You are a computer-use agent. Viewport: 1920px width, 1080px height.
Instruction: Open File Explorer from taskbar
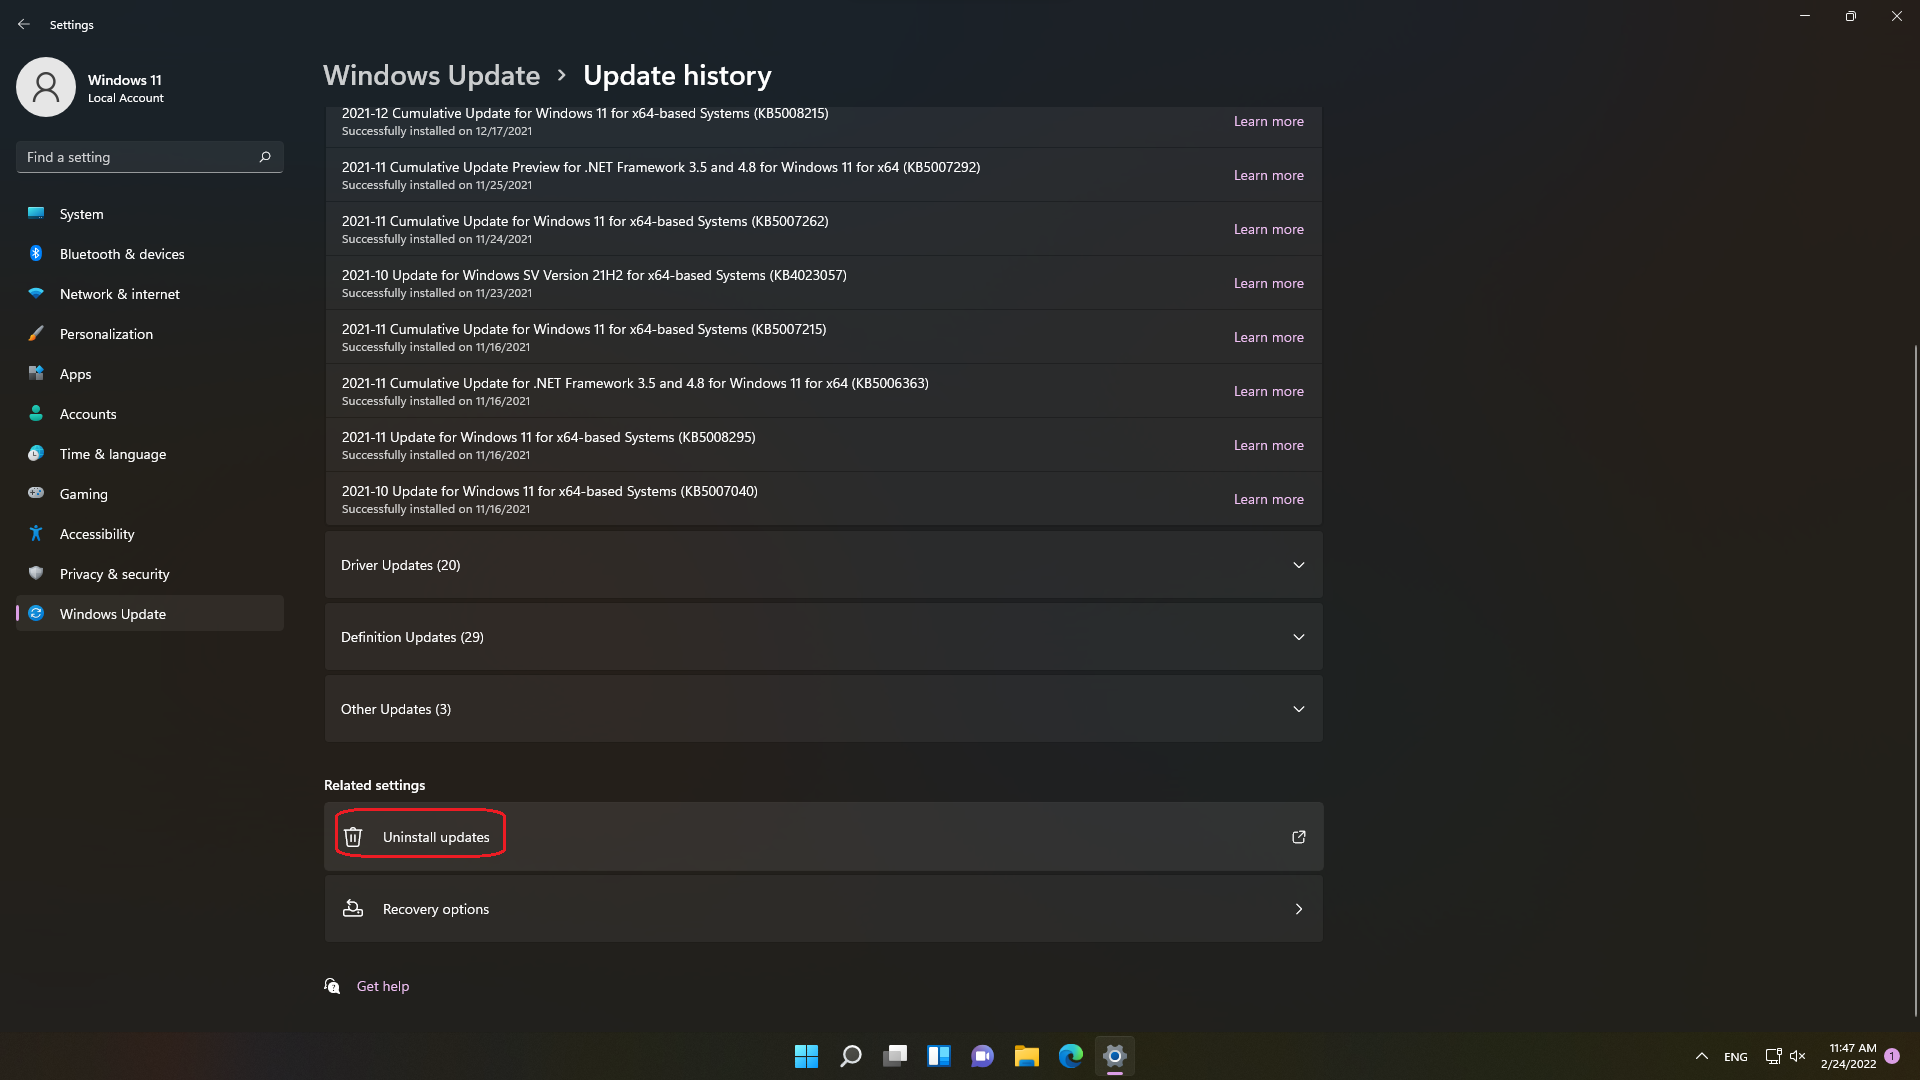pos(1027,1056)
